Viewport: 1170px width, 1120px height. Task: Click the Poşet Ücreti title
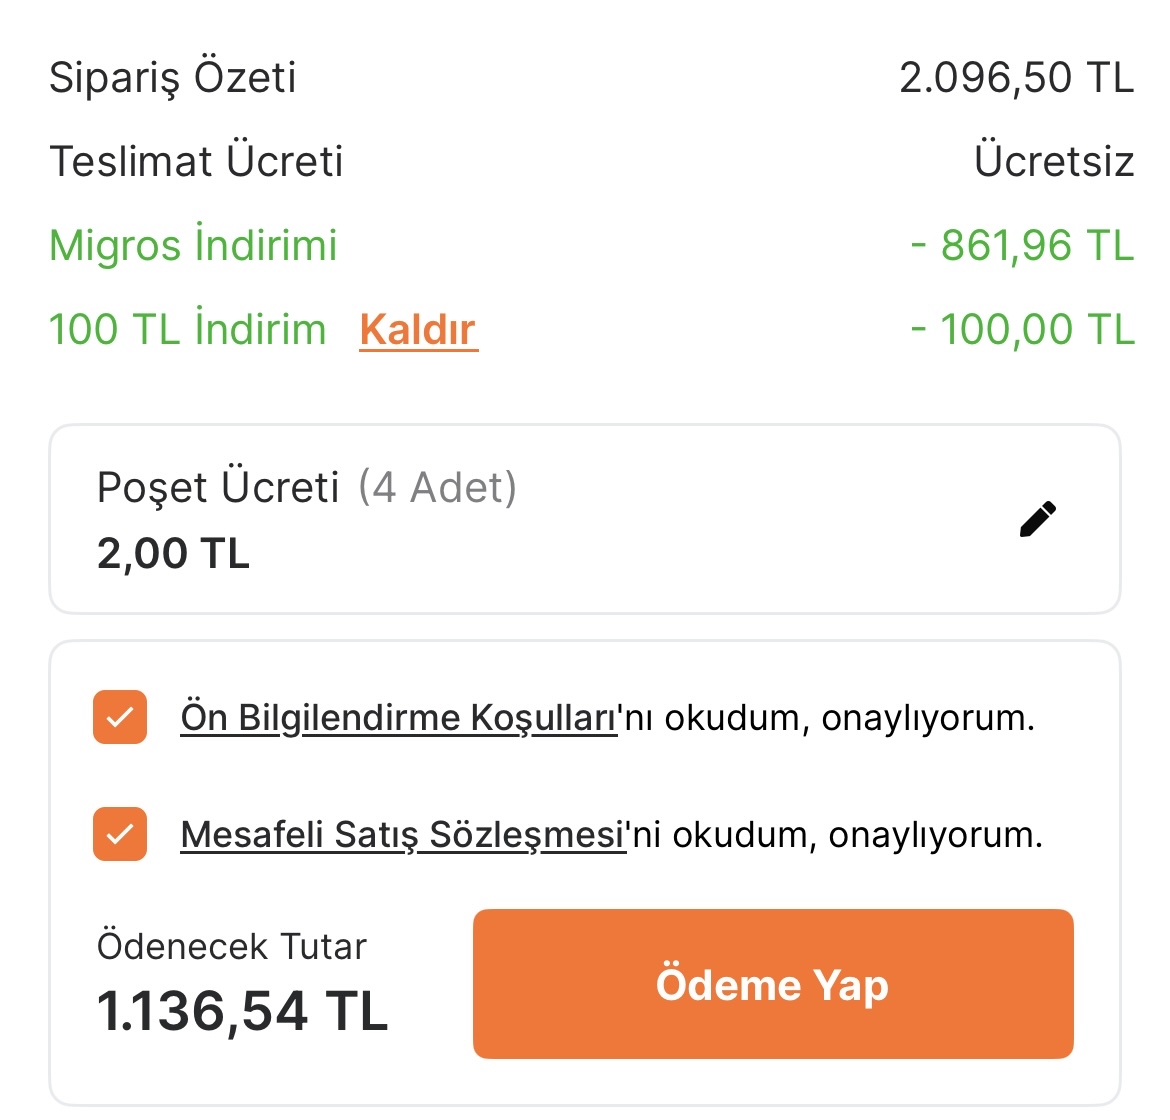[218, 487]
